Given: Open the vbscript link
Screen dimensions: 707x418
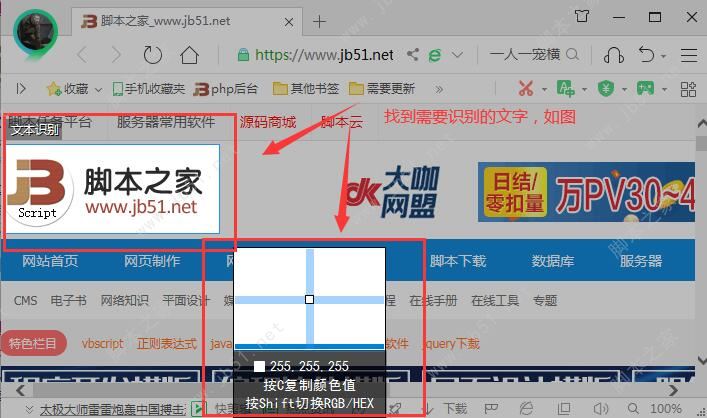Looking at the screenshot, I should (x=103, y=344).
